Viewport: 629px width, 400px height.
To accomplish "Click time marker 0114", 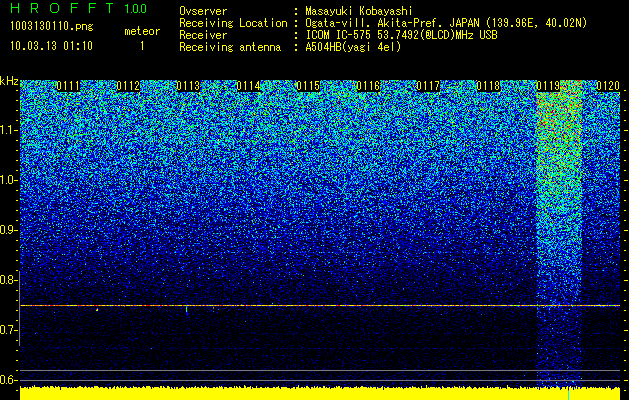I will (x=248, y=86).
